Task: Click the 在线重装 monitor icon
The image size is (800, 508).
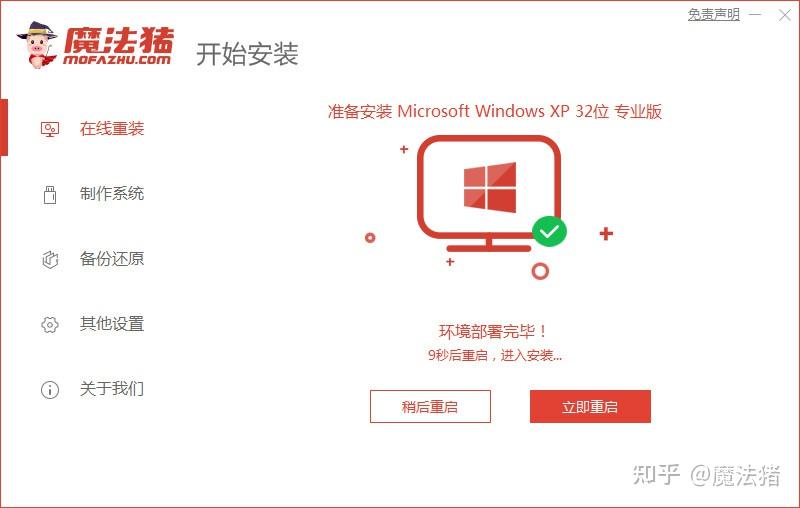Action: coord(50,129)
